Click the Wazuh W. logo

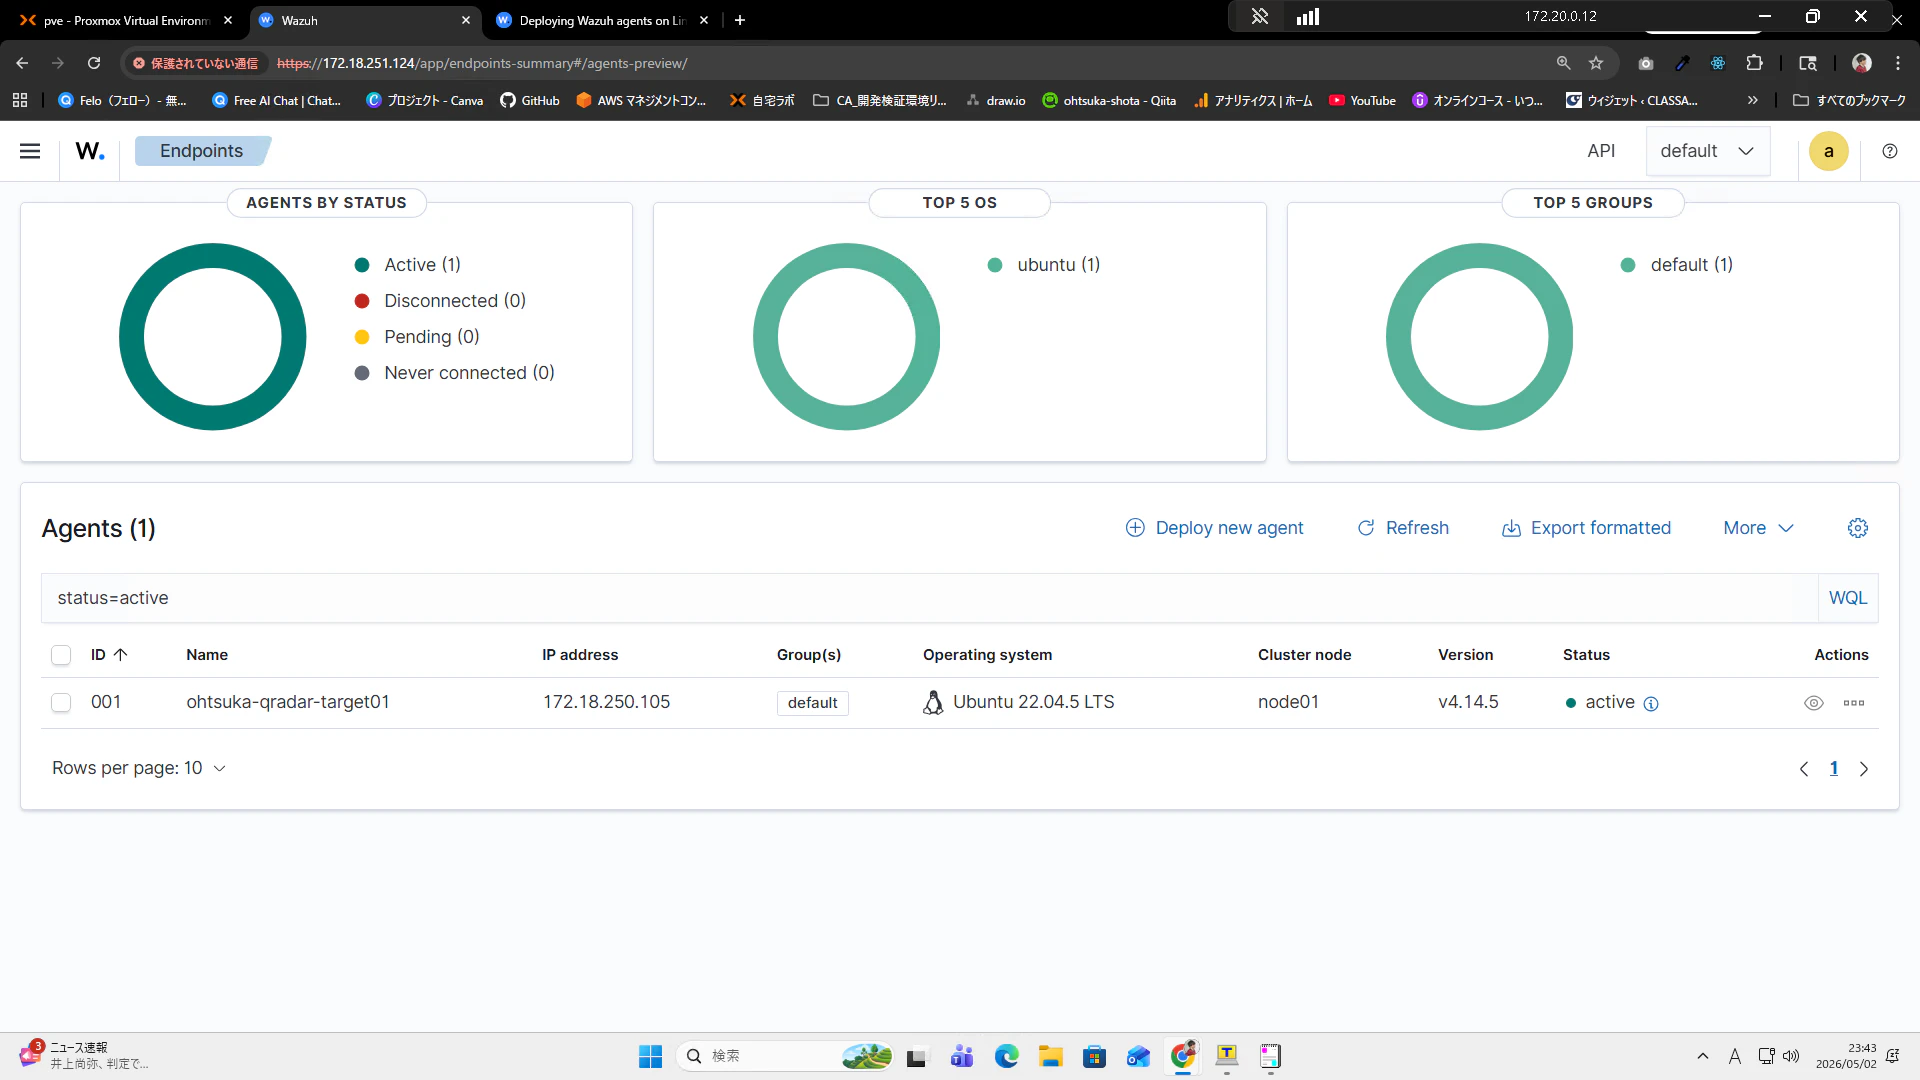[90, 151]
